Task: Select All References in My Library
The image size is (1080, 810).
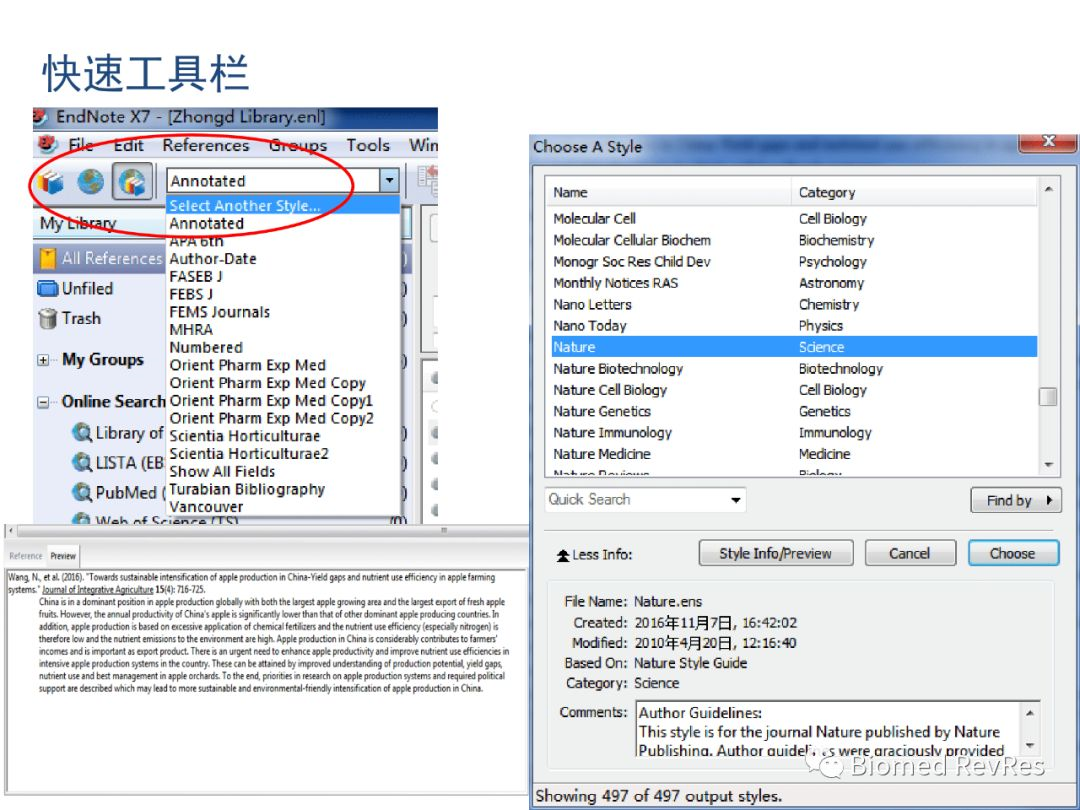Action: 99,258
